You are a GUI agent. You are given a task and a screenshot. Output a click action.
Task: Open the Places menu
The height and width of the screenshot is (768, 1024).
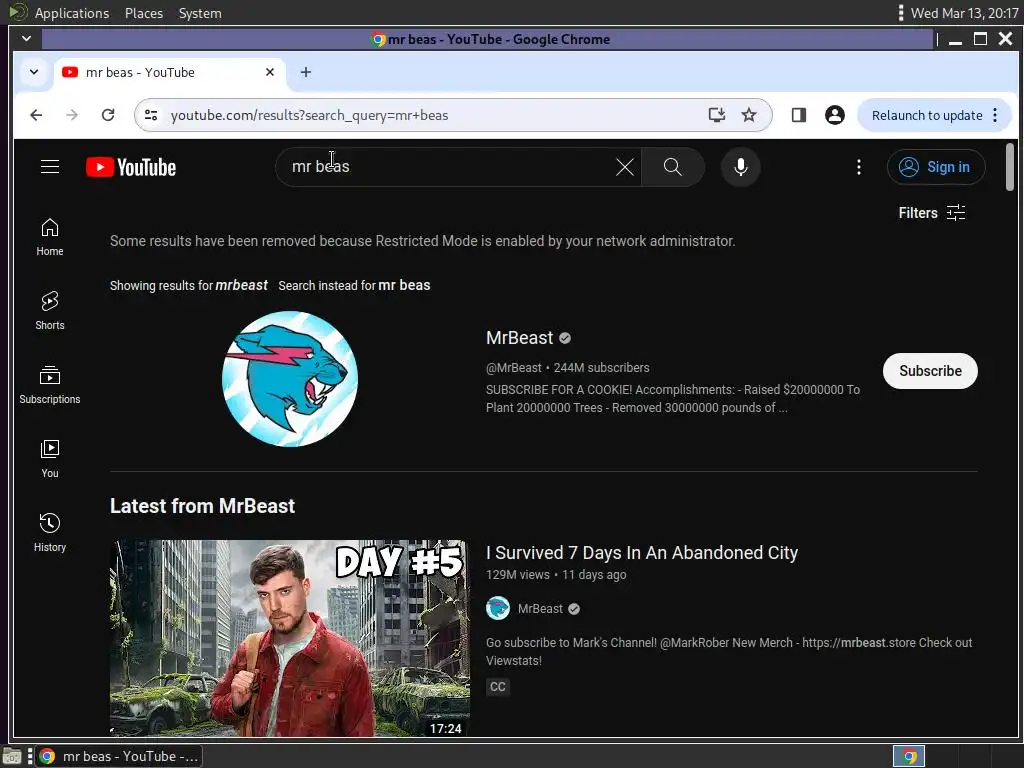144,13
